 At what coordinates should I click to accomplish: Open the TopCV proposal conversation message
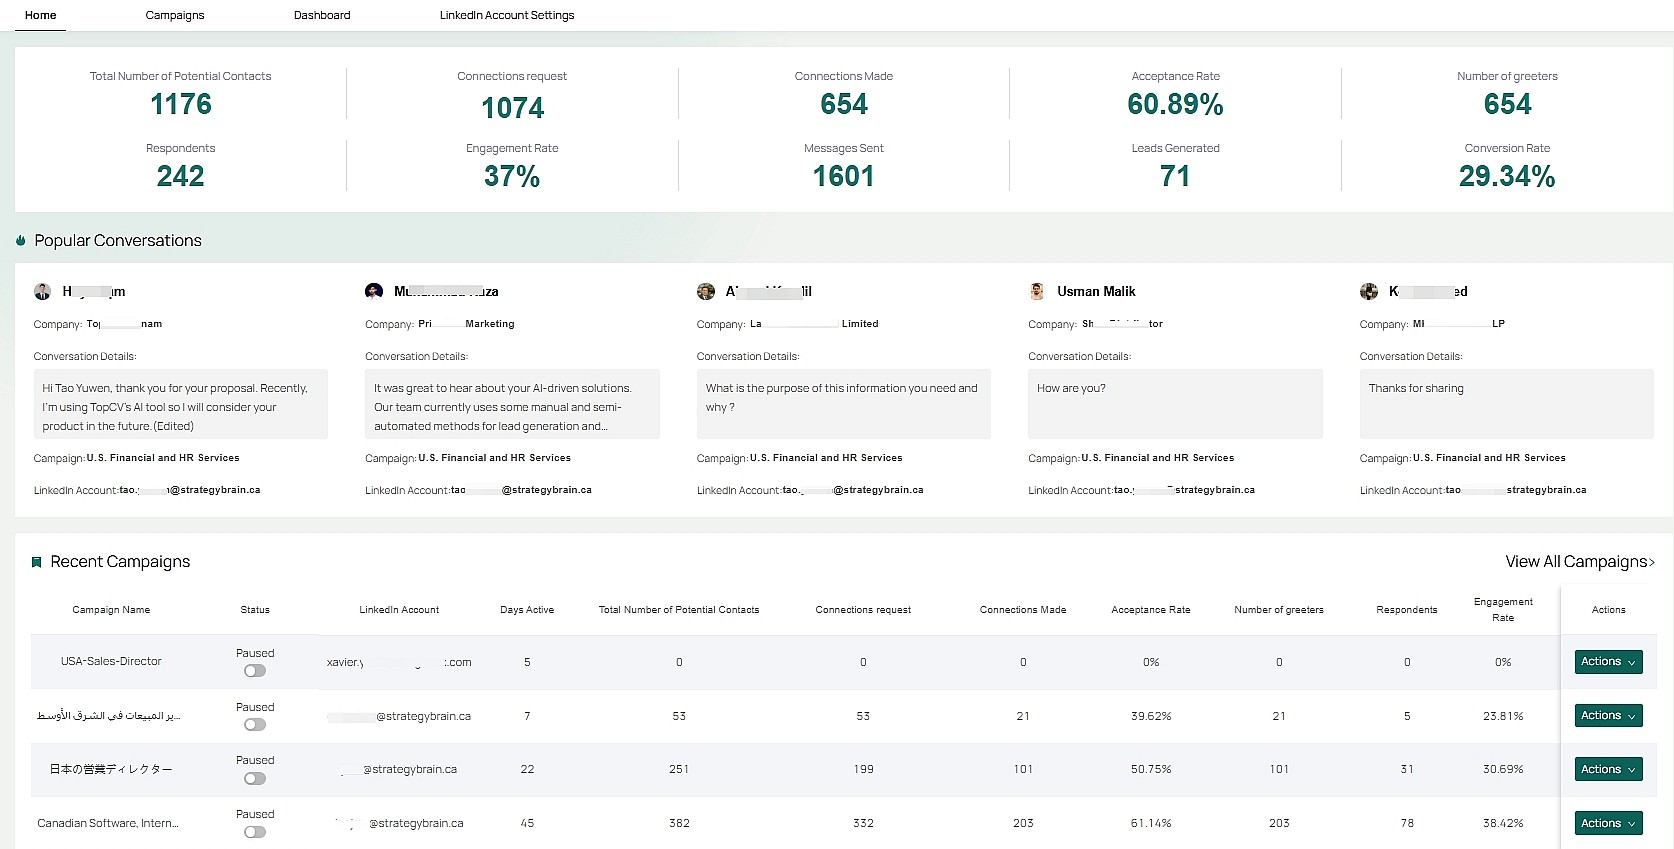point(180,404)
